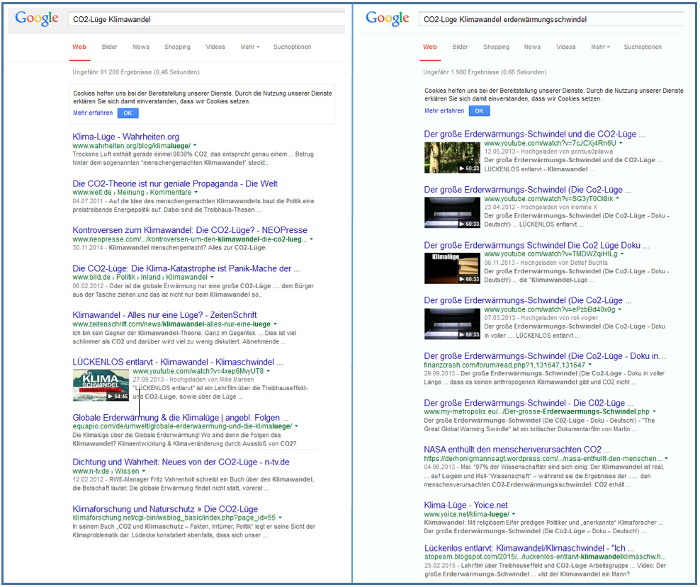Viewport: 700px width, 587px height.
Task: Open video thumbnail of the 23.04.2012 YouTube result
Action: pyautogui.click(x=445, y=210)
